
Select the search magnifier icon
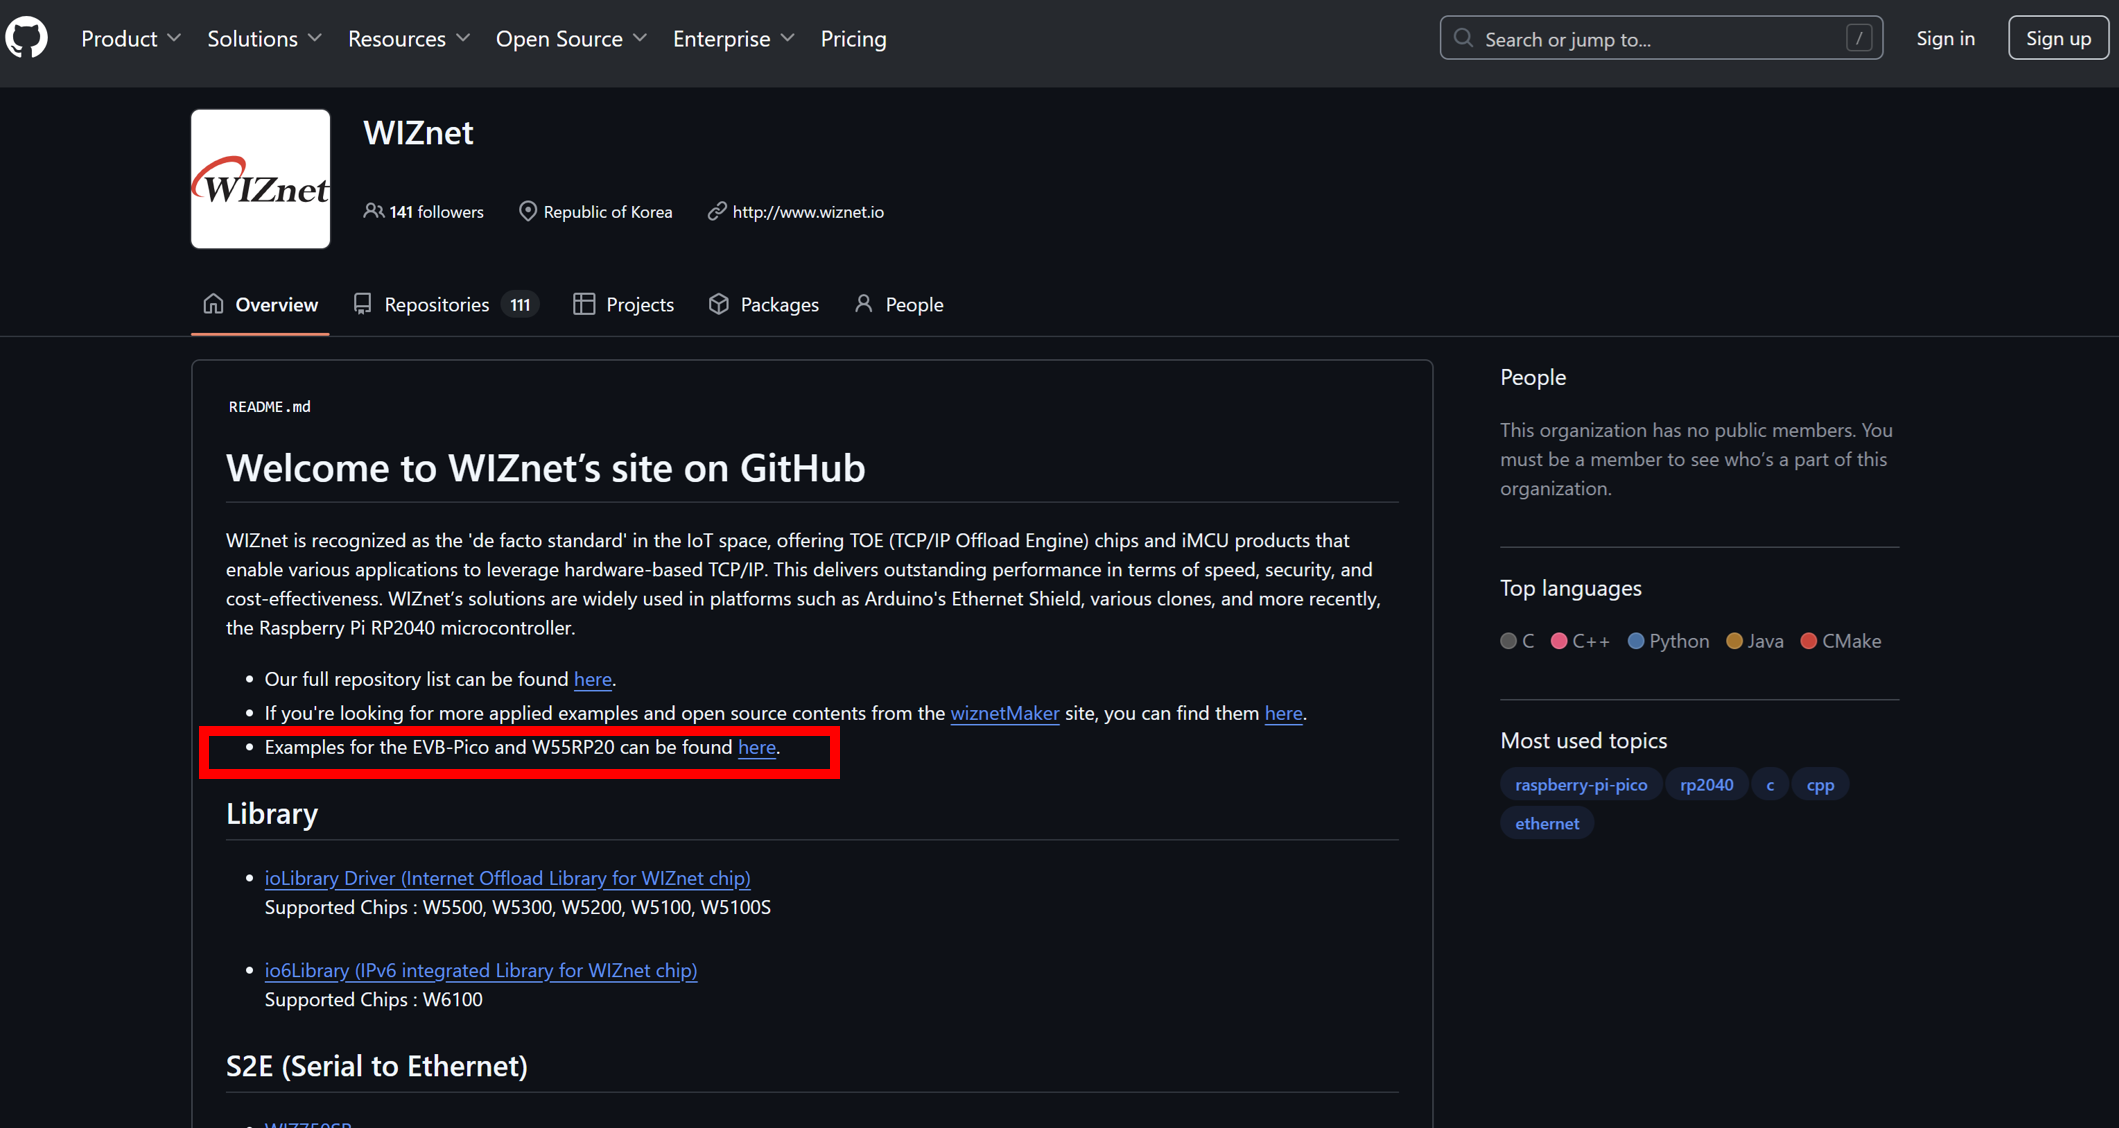[x=1463, y=38]
